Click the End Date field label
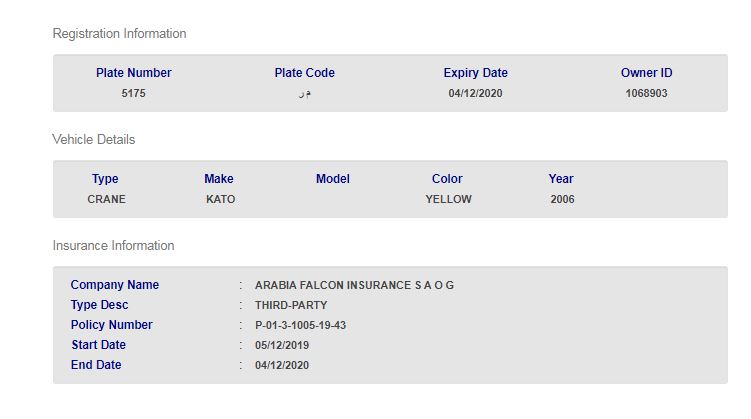 (95, 365)
